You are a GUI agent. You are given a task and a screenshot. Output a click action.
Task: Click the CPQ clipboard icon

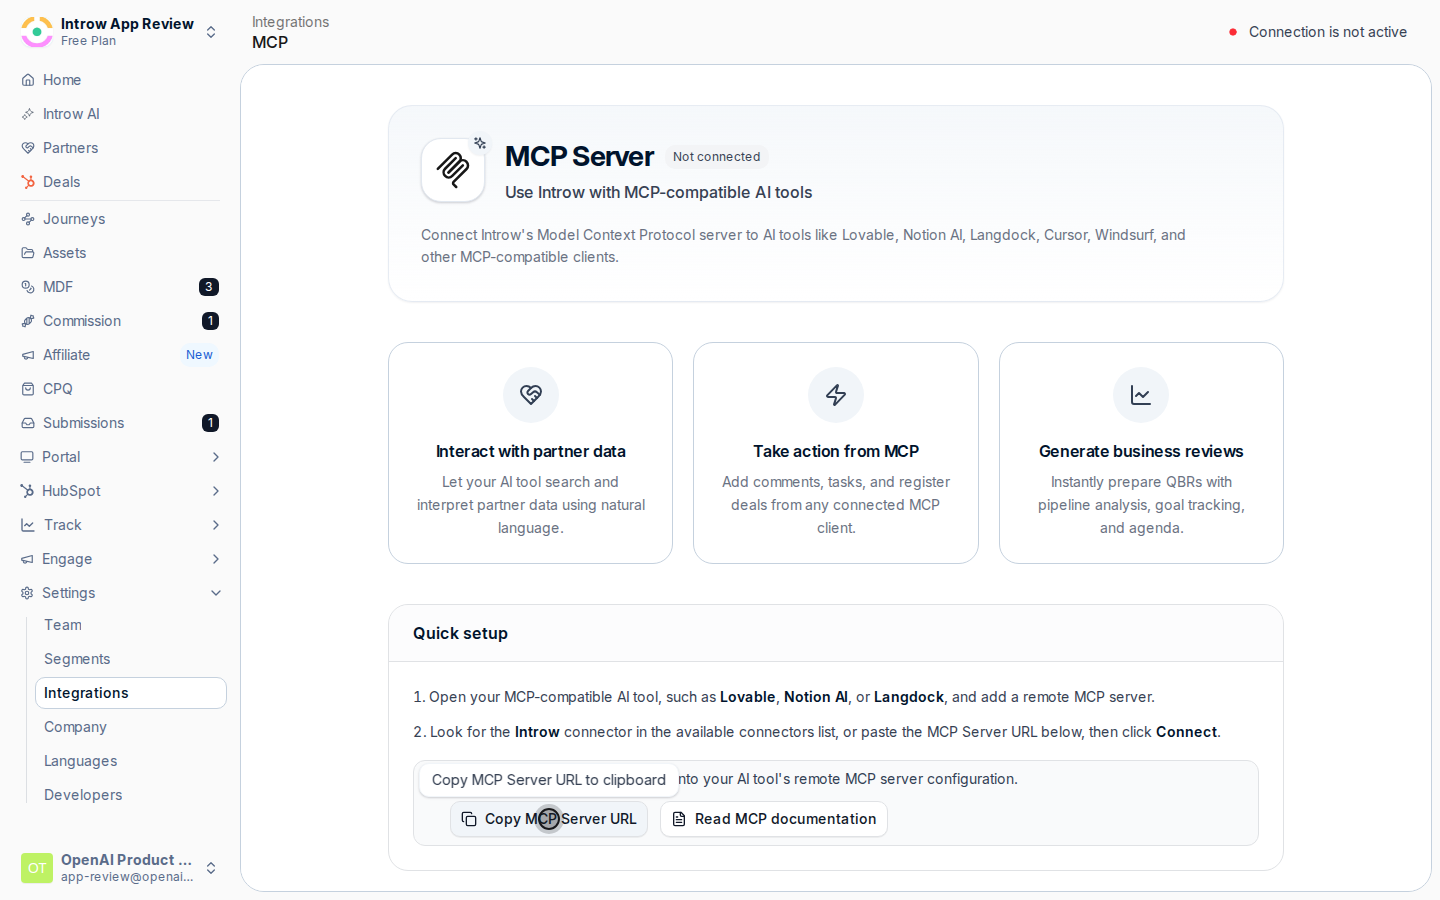tap(28, 389)
